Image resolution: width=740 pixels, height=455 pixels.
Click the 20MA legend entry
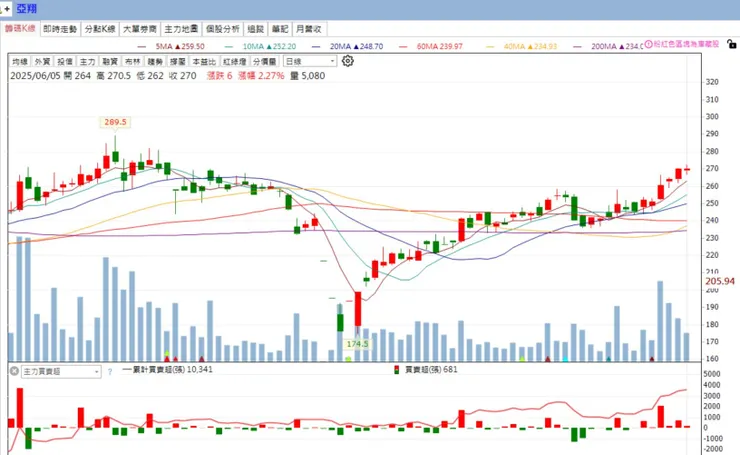click(x=348, y=46)
